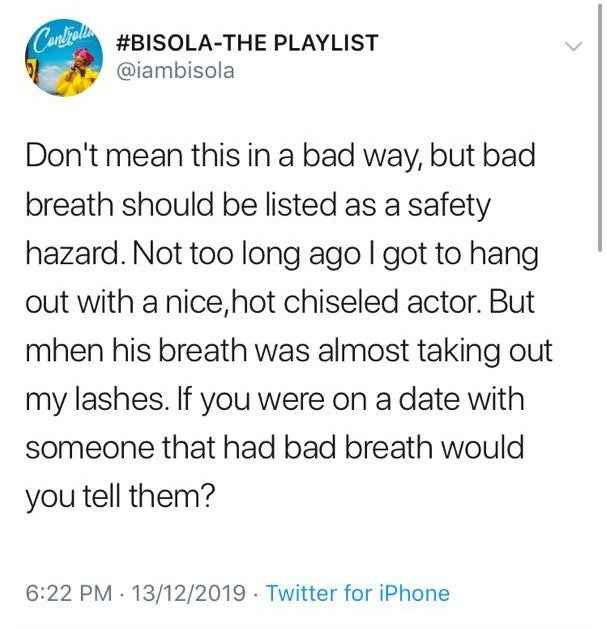Click the word 'iPhone' in source link

pos(414,593)
